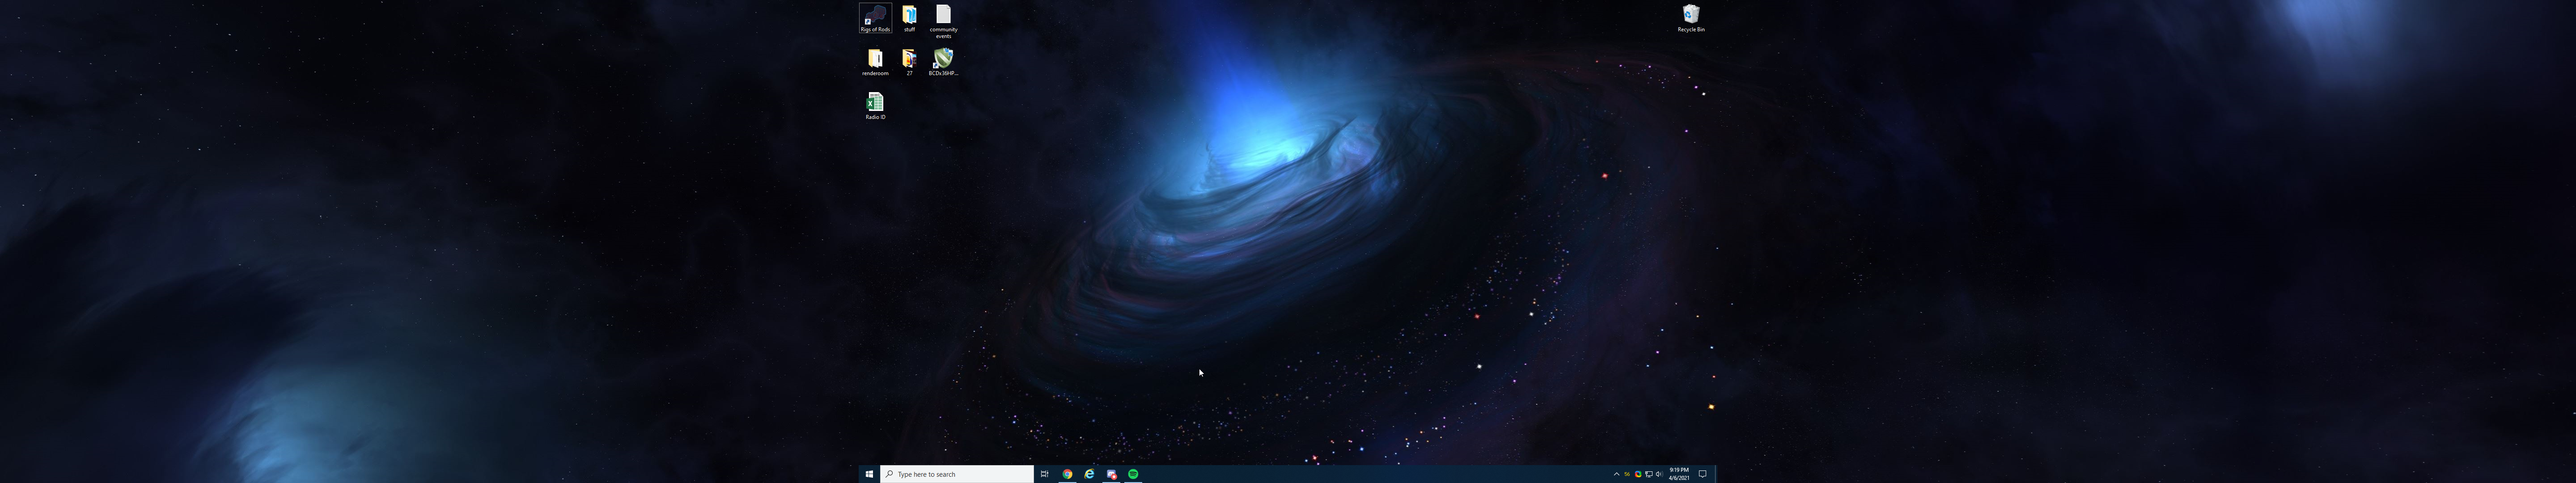Open Spotify from the taskbar
The image size is (2576, 483).
tap(1133, 474)
